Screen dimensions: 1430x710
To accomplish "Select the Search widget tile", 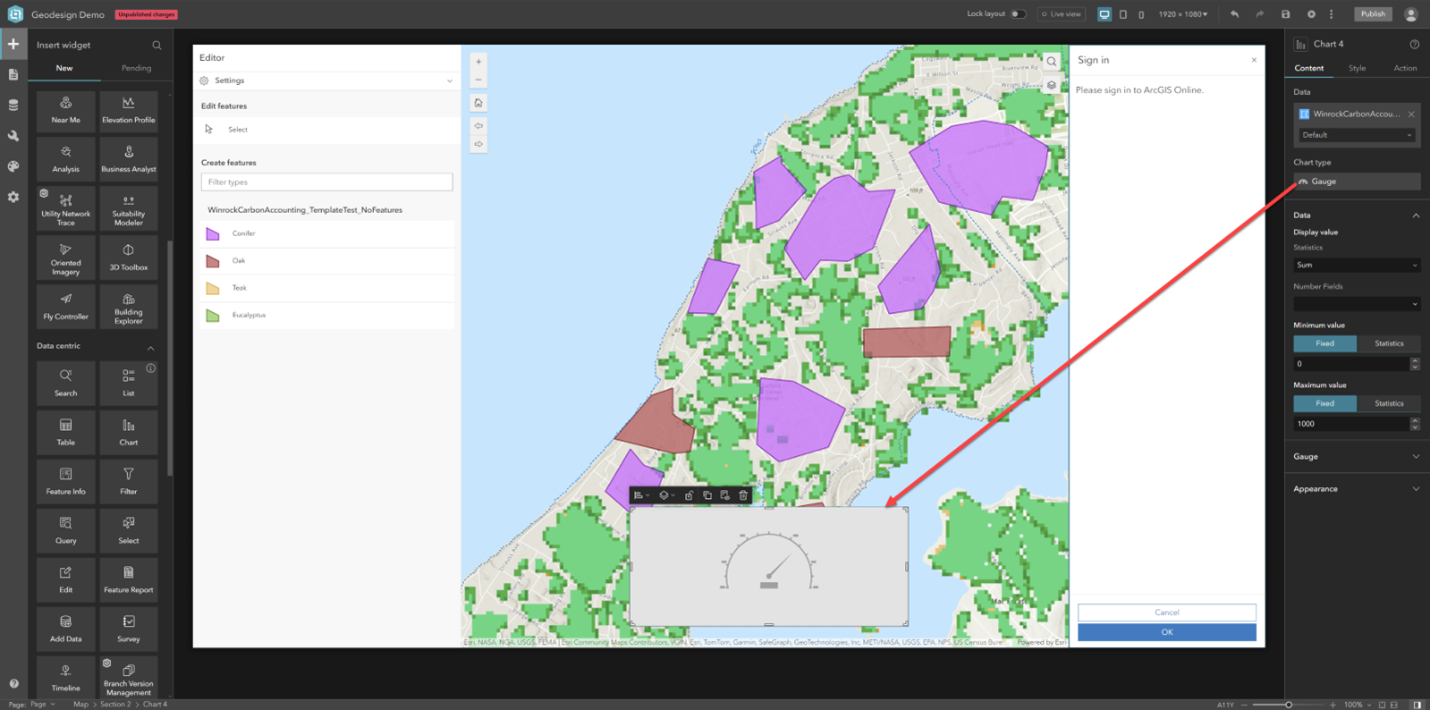I will (x=66, y=383).
